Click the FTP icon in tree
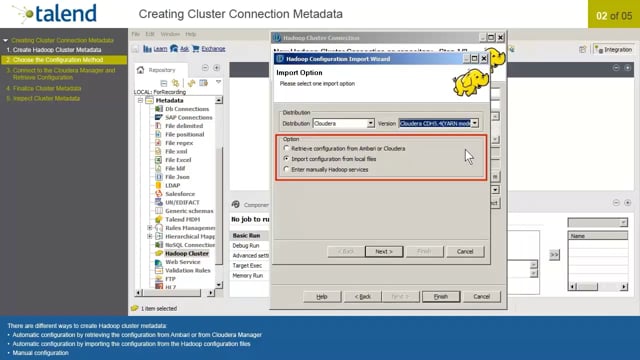Viewport: 640px width, 360px height. coord(158,279)
